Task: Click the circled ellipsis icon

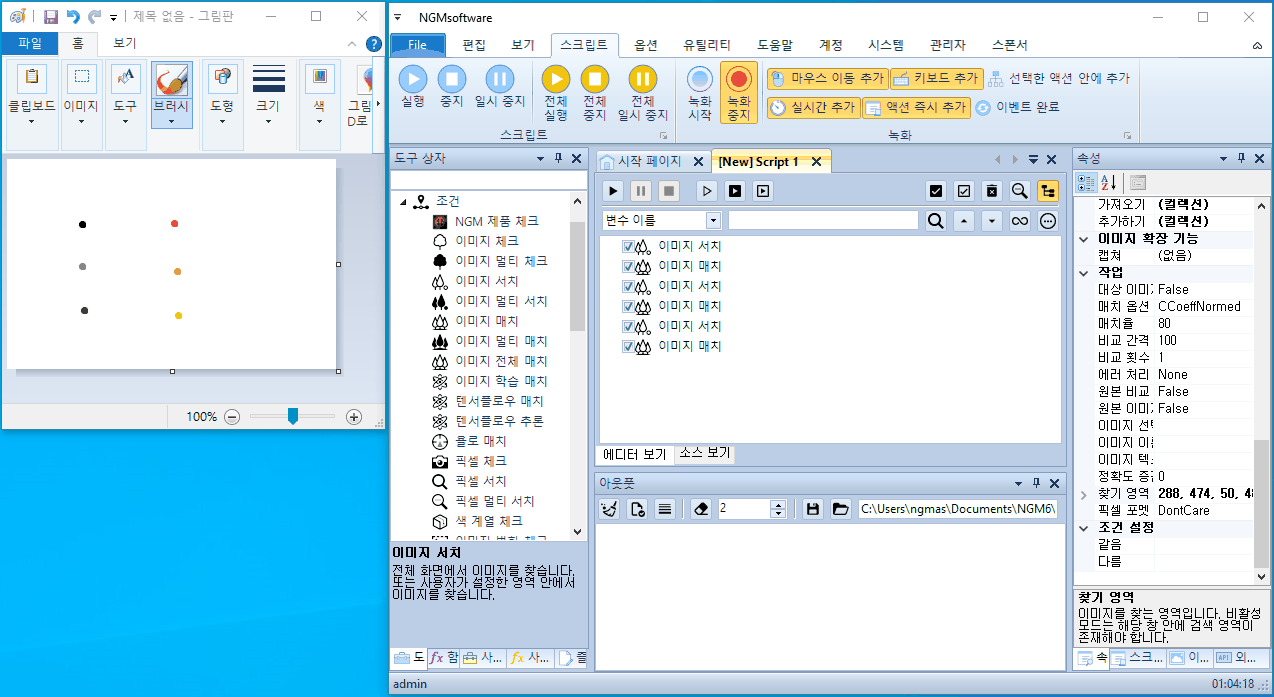Action: point(1048,221)
